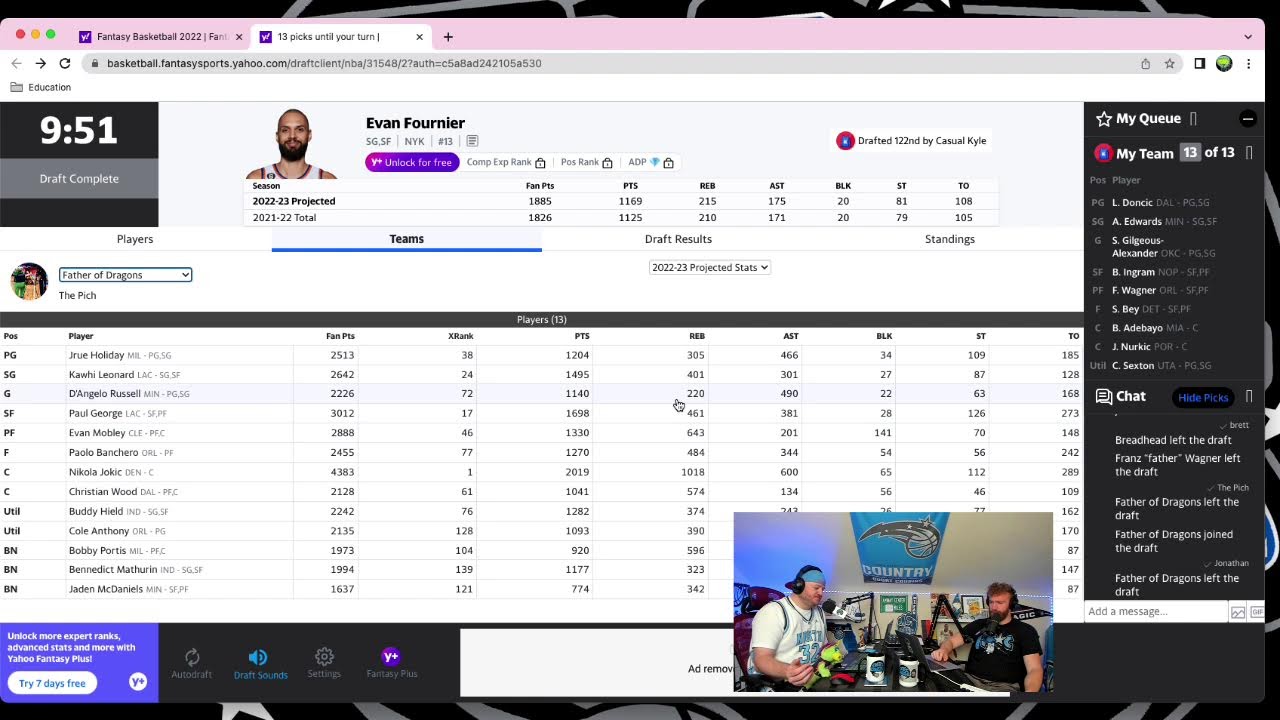The image size is (1280, 720).
Task: Click the Comp Exp Rank lock icon
Action: click(x=540, y=163)
